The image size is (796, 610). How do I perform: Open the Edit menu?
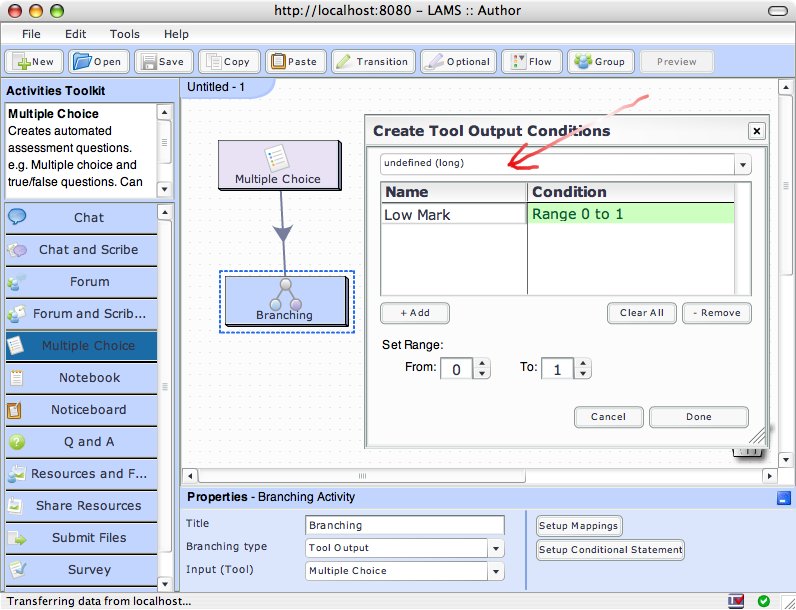coord(76,34)
